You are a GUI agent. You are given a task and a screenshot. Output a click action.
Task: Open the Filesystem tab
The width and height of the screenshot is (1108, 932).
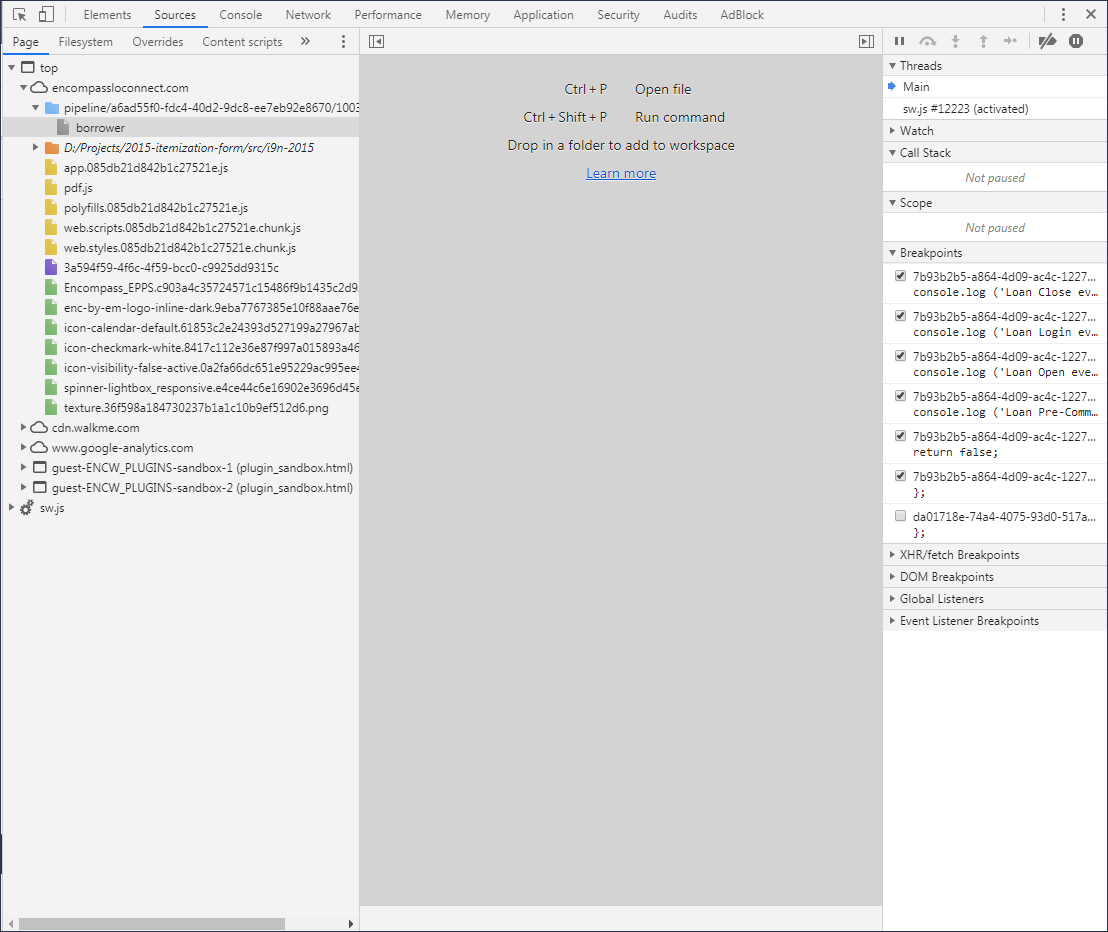pyautogui.click(x=85, y=41)
